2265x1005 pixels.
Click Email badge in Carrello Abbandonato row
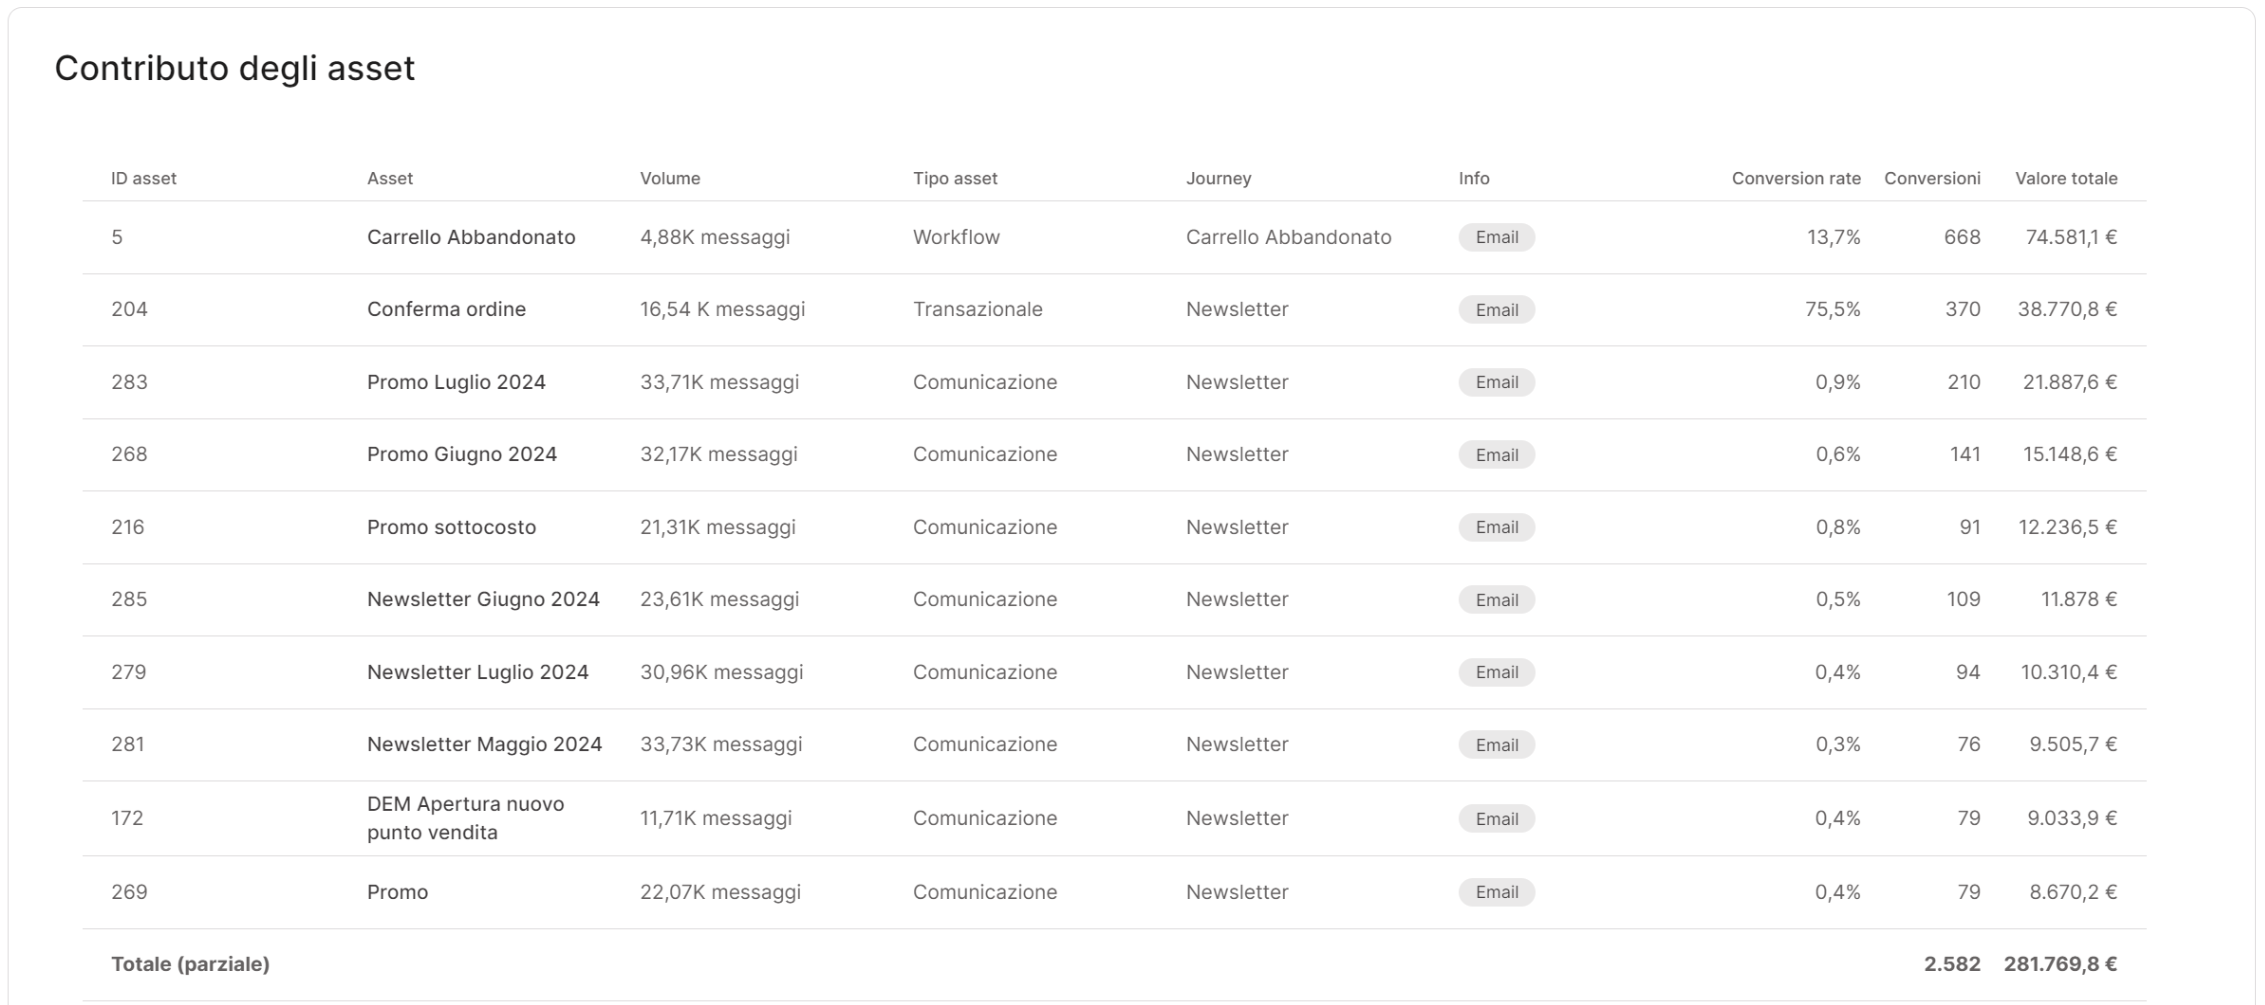(x=1496, y=237)
